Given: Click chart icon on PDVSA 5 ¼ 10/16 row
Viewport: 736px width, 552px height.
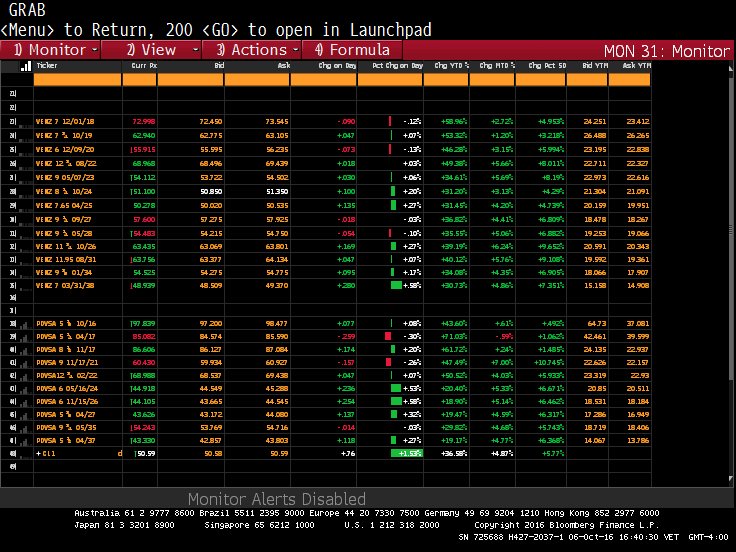Looking at the screenshot, I should 24,324.
